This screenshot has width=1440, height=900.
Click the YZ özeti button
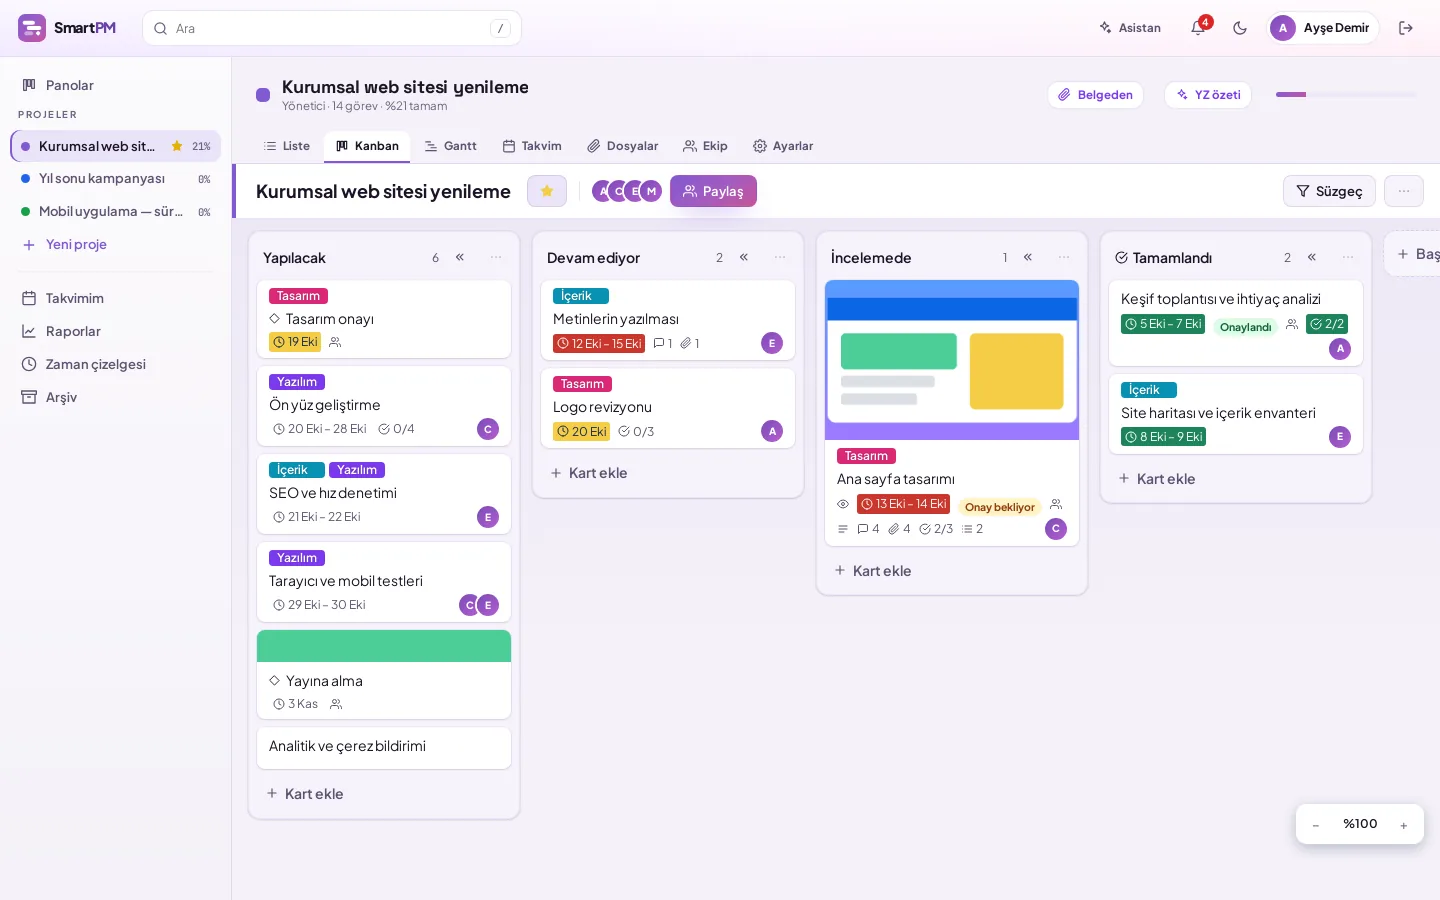pos(1208,95)
